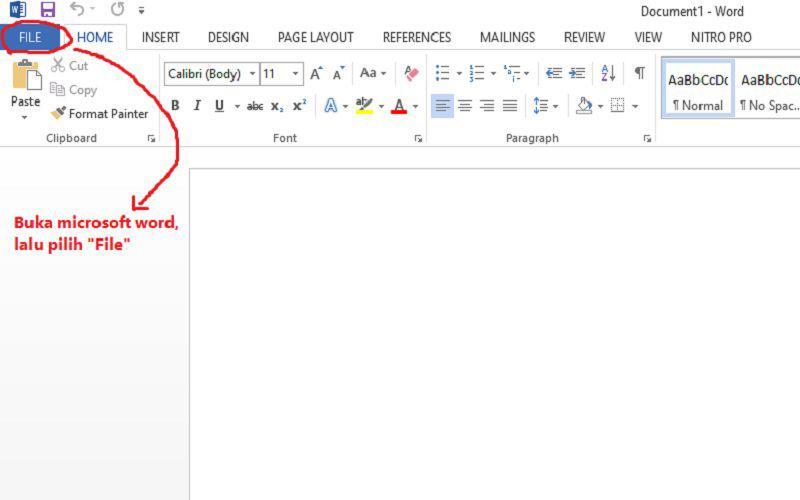Select Justify alignment
This screenshot has width=800, height=500.
coord(510,106)
